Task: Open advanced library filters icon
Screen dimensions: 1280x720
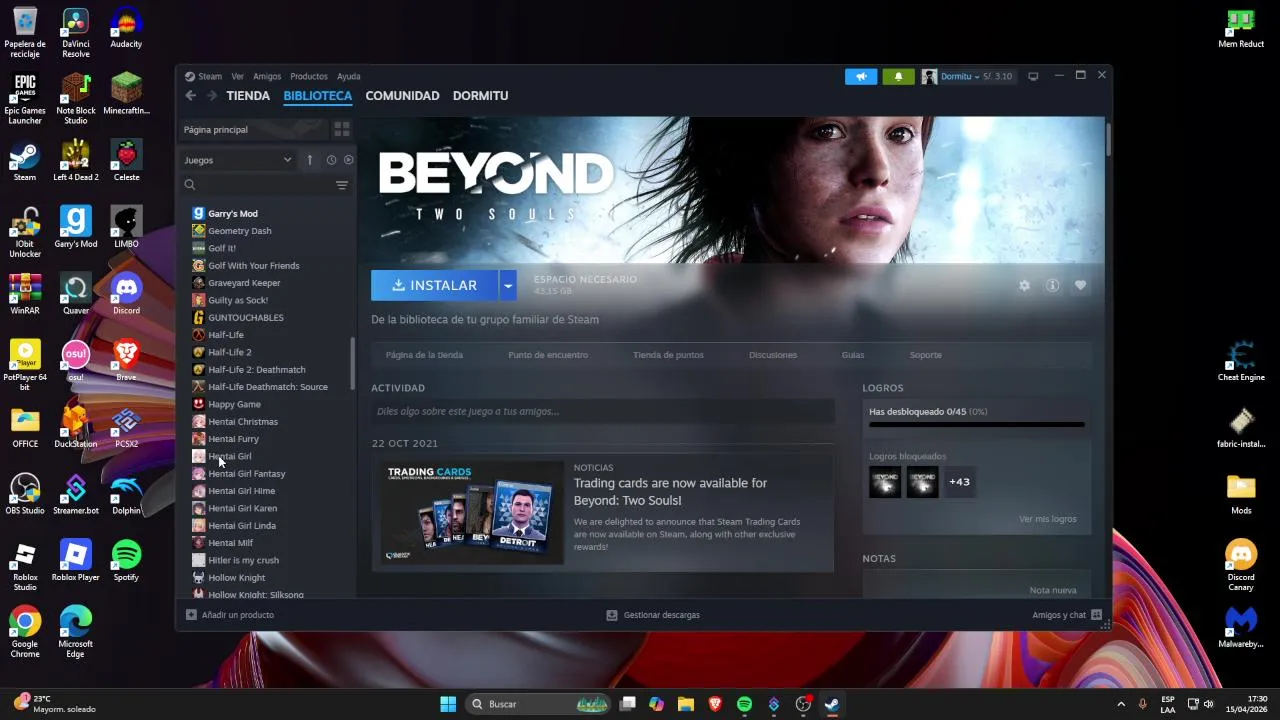Action: coord(342,185)
